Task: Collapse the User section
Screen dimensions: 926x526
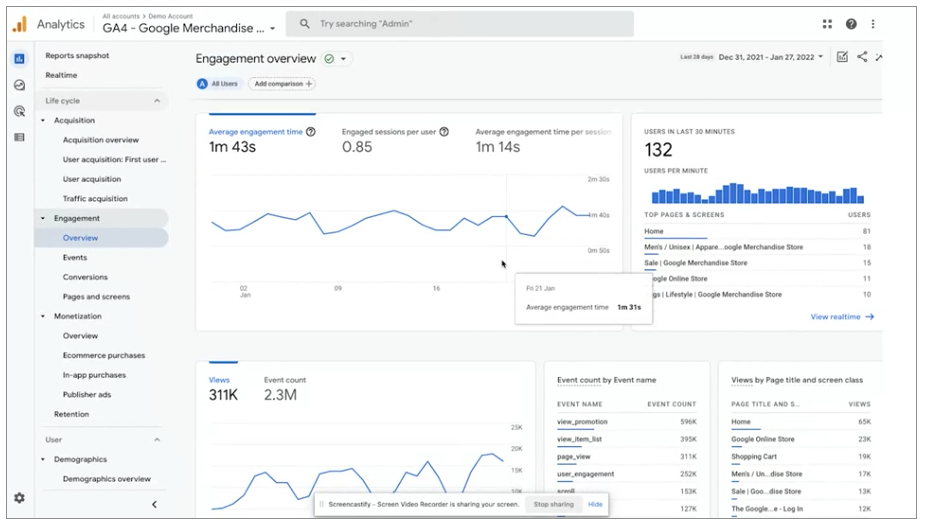Action: tap(157, 440)
